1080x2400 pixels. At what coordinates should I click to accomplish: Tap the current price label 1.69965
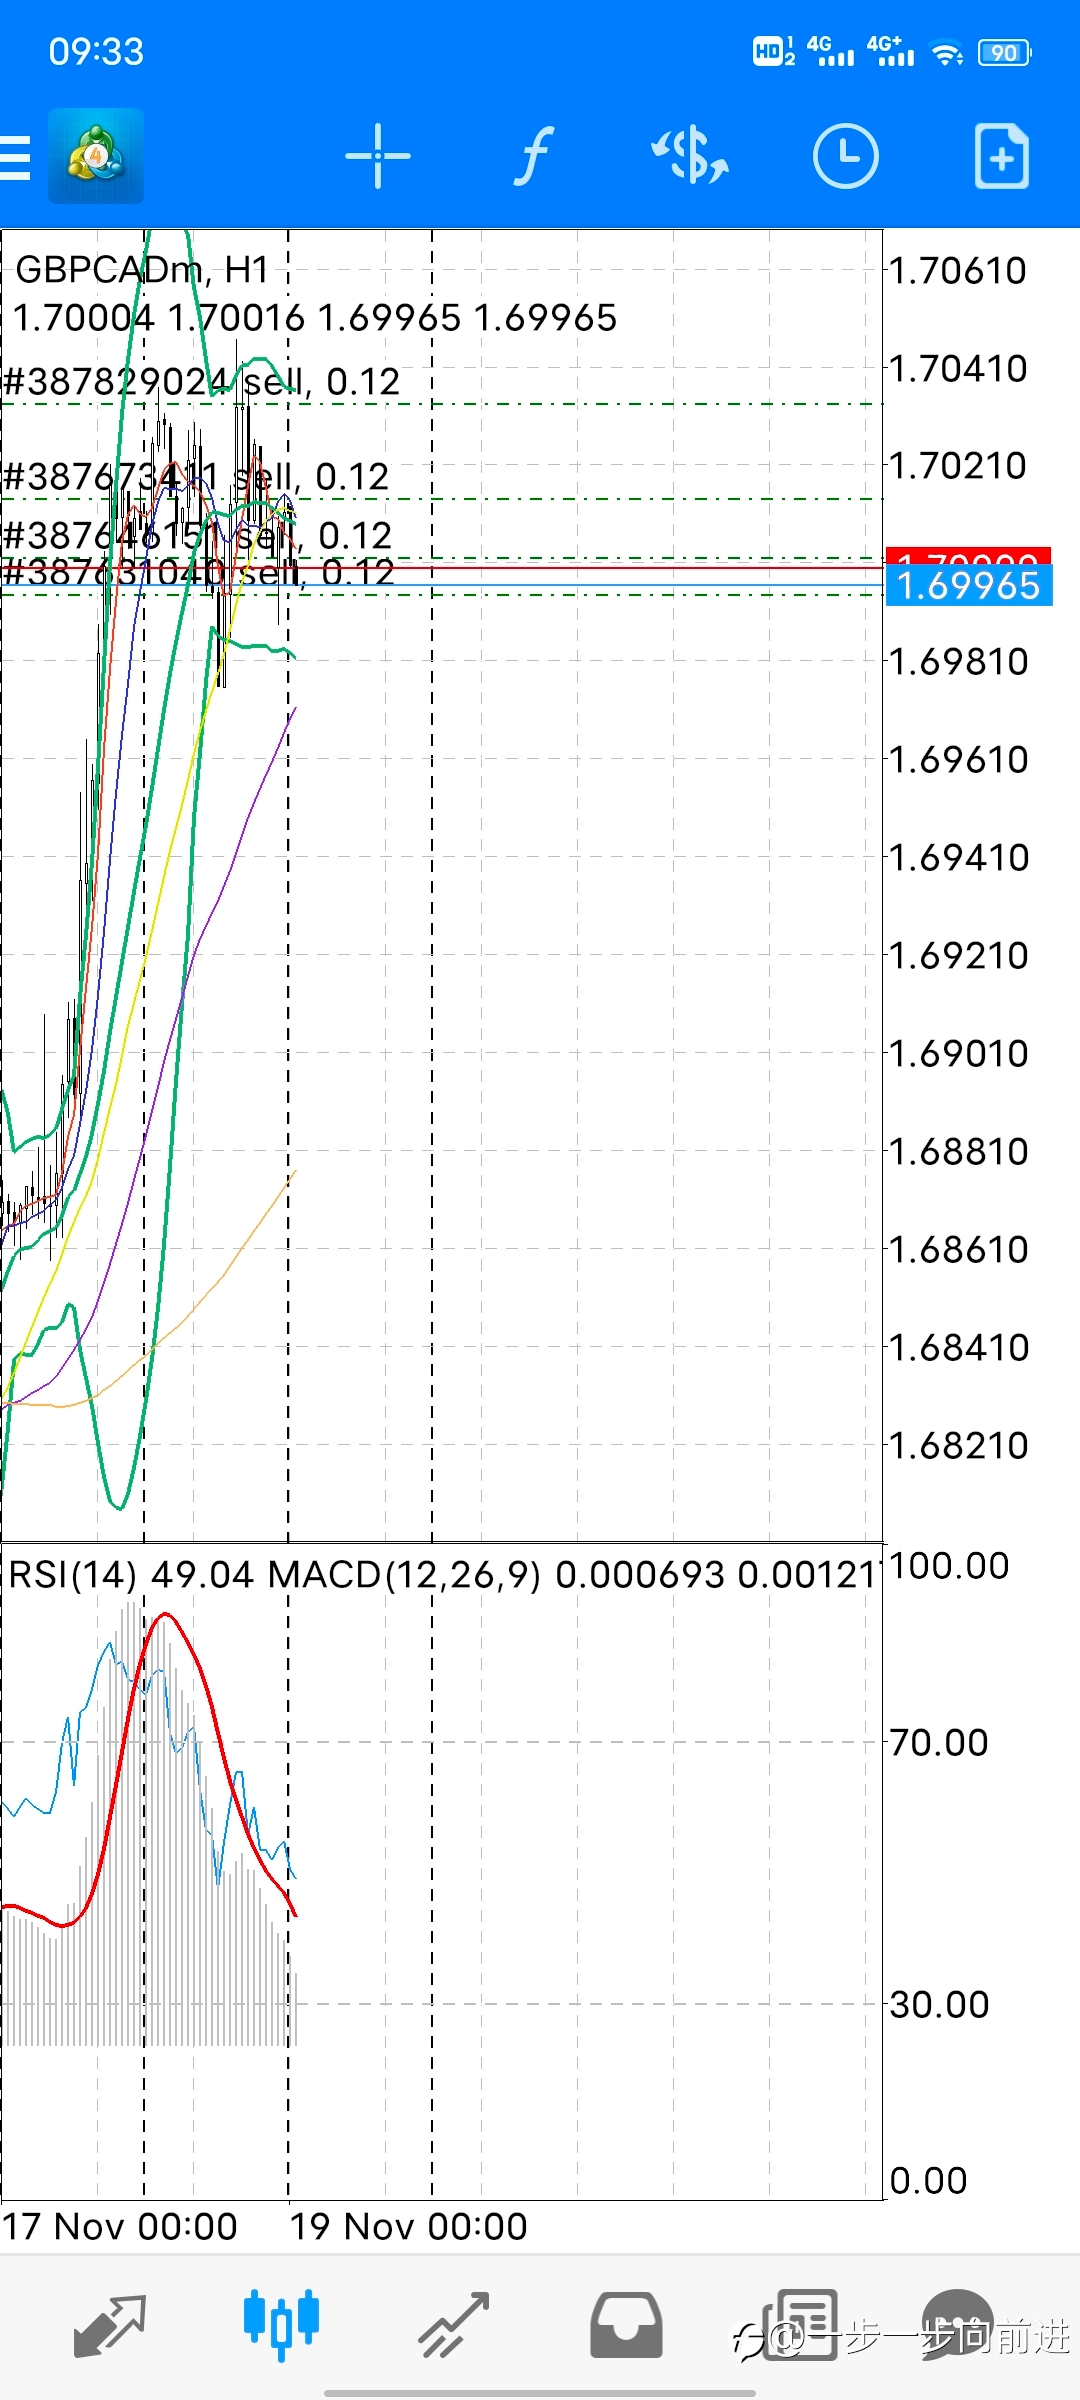pyautogui.click(x=969, y=586)
